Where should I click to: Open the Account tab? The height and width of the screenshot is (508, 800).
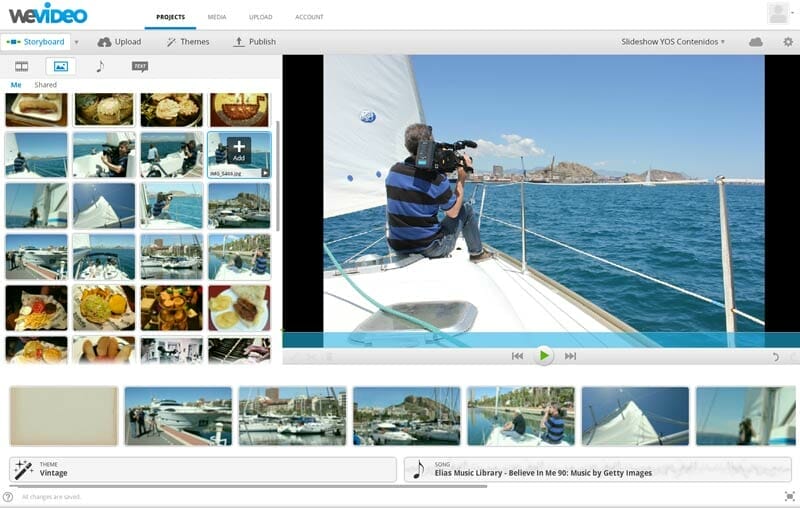(x=309, y=18)
